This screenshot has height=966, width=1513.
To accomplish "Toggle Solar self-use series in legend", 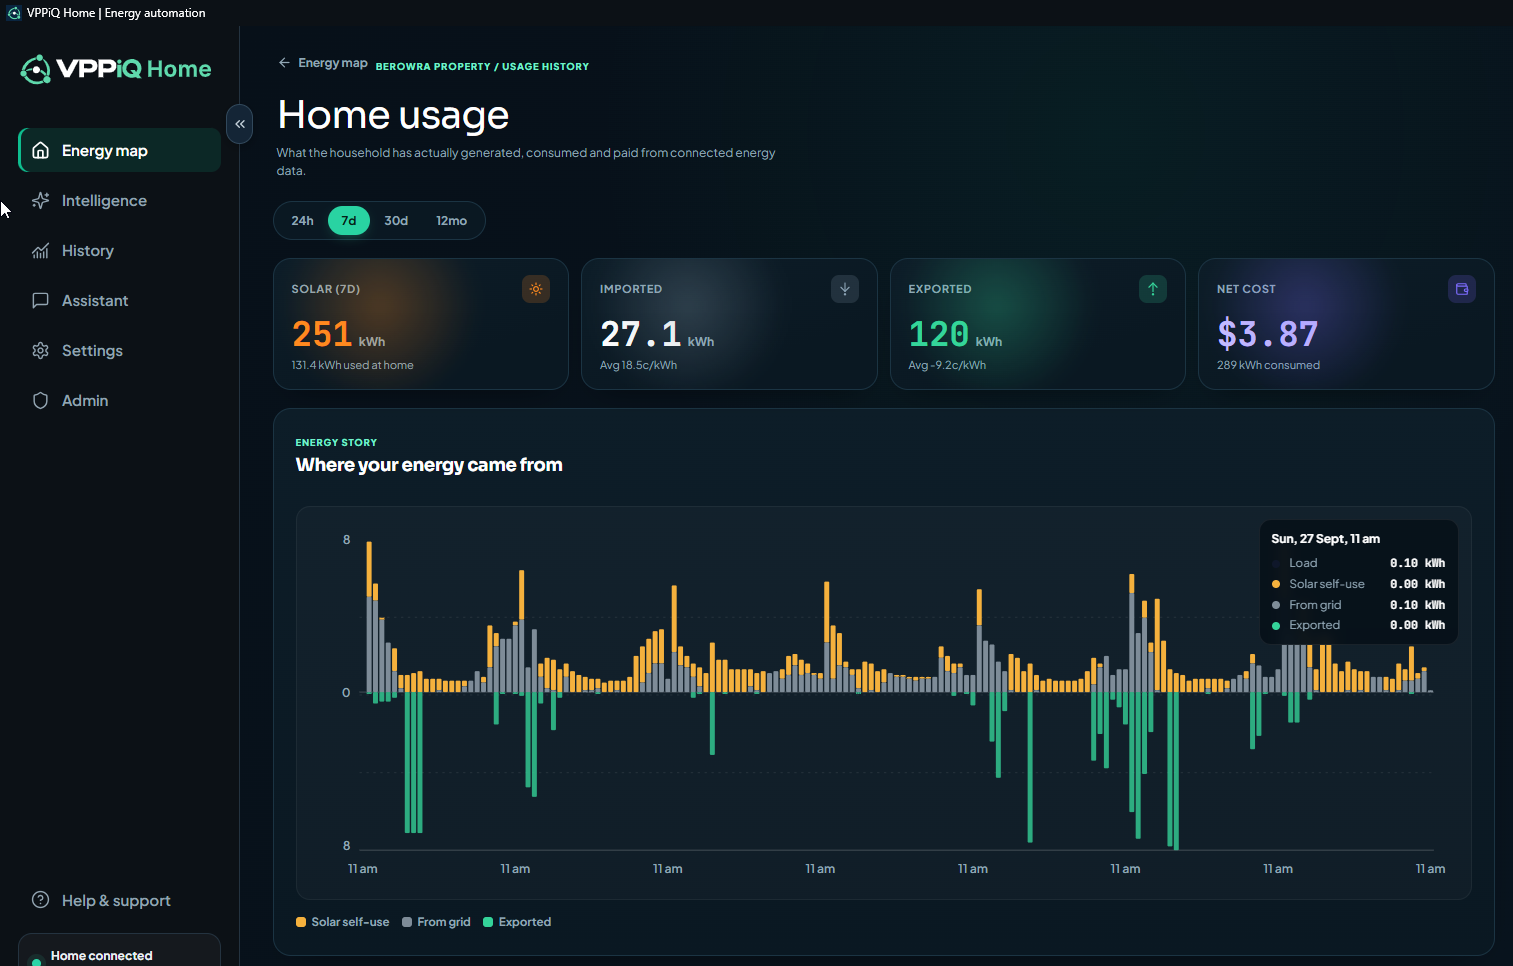I will (342, 922).
